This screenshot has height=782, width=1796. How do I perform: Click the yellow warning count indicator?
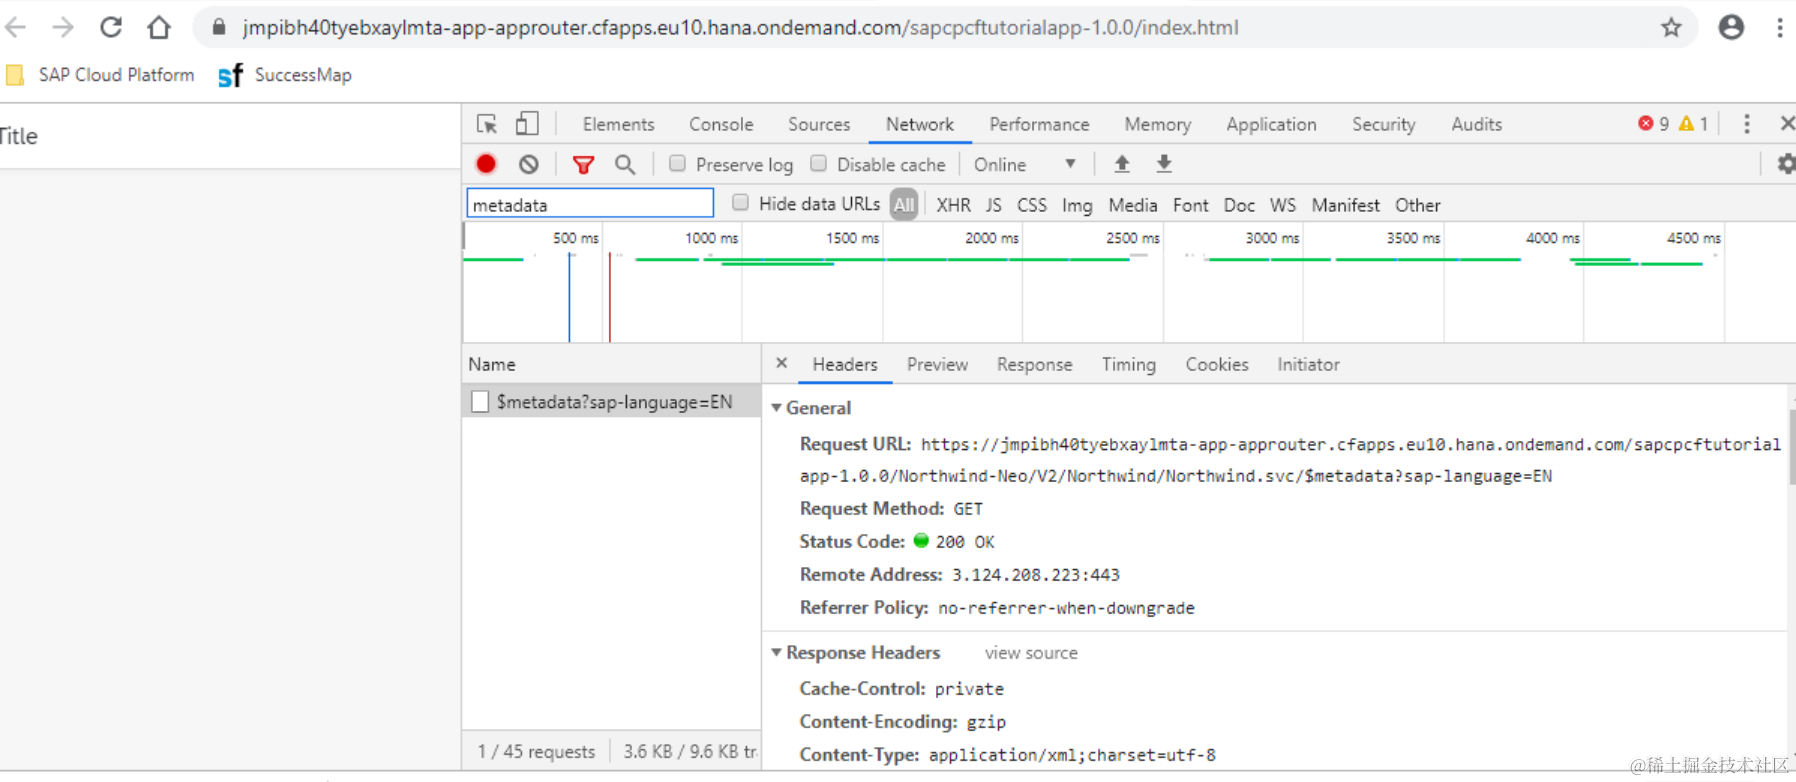1693,124
